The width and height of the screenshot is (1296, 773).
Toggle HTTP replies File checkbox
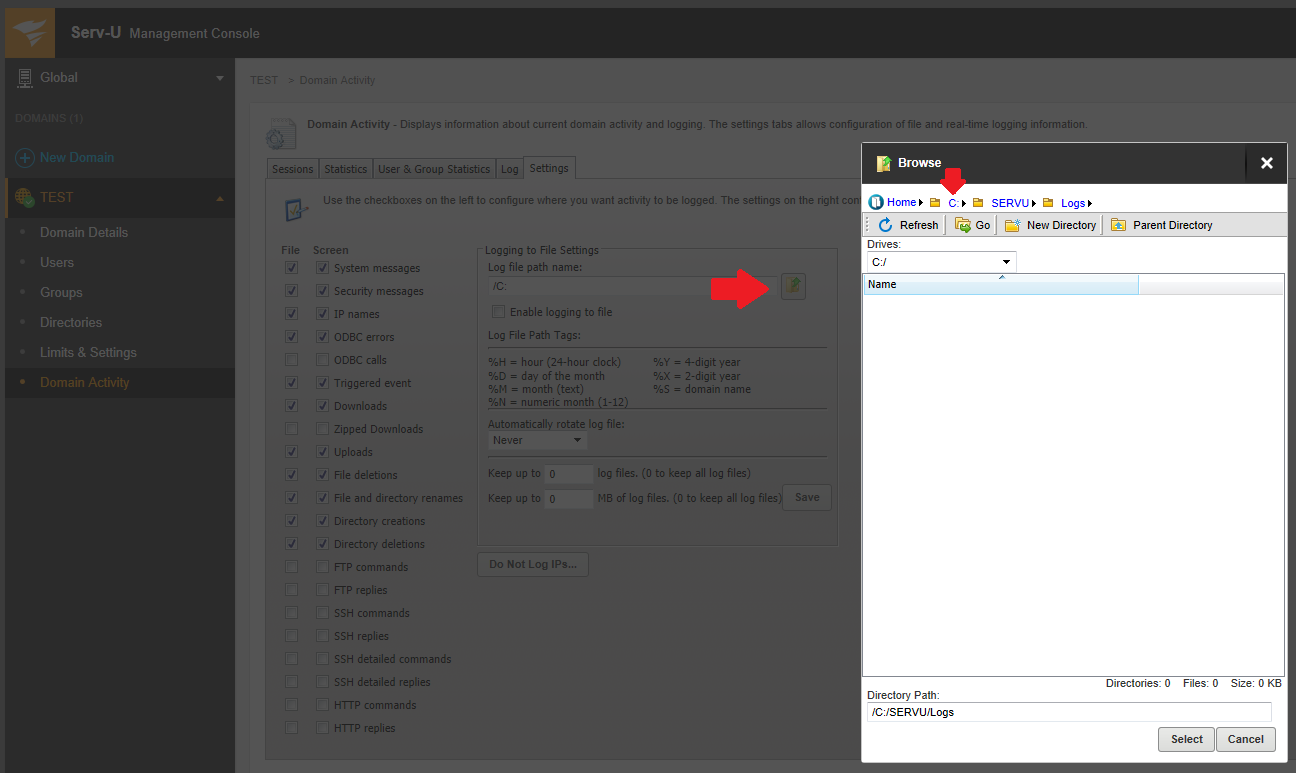tap(291, 728)
